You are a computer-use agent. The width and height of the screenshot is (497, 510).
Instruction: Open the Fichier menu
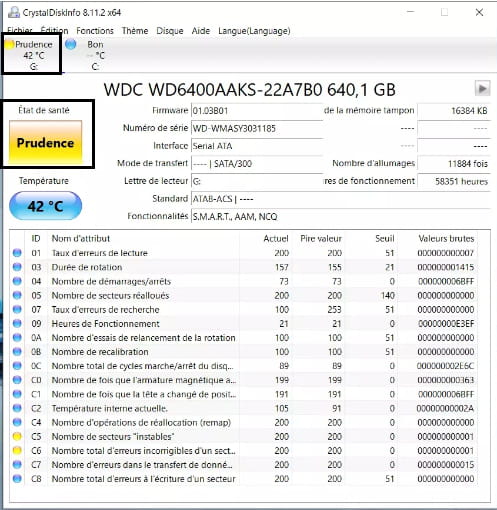[20, 31]
